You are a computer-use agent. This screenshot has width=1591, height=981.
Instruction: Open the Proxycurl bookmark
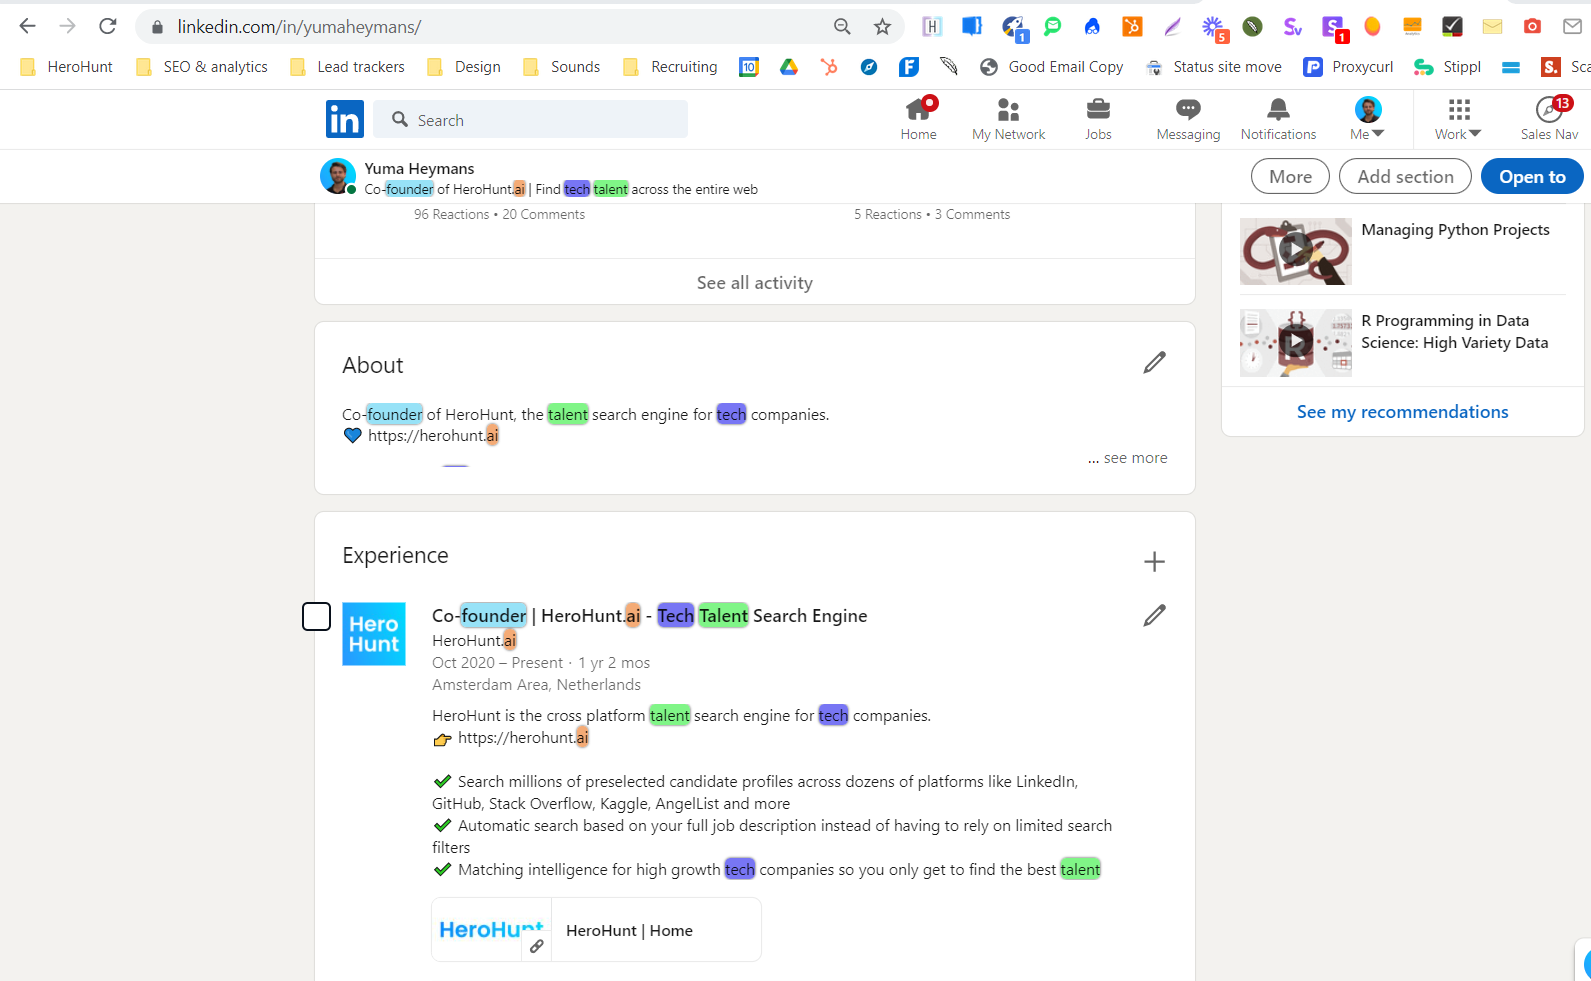click(x=1348, y=67)
